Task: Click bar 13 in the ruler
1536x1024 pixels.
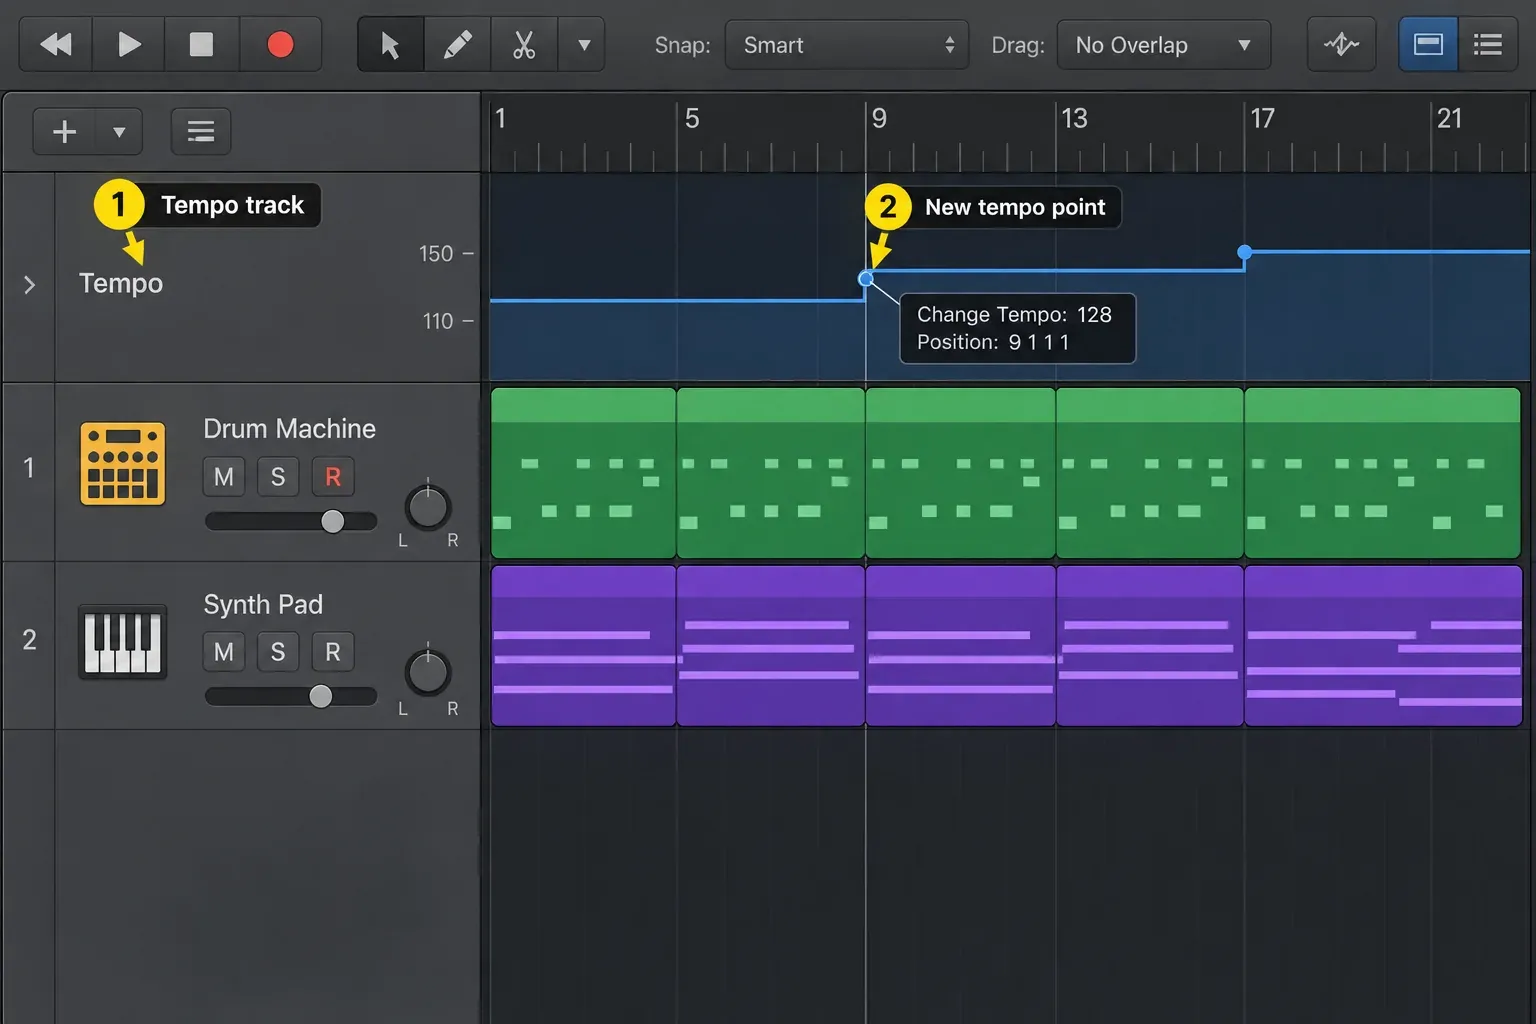Action: 1074,119
